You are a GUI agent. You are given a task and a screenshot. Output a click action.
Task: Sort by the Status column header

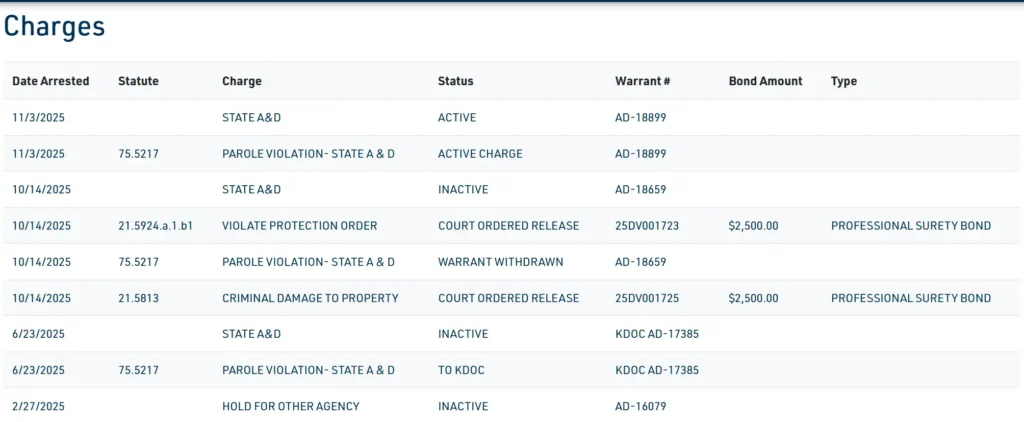[455, 81]
